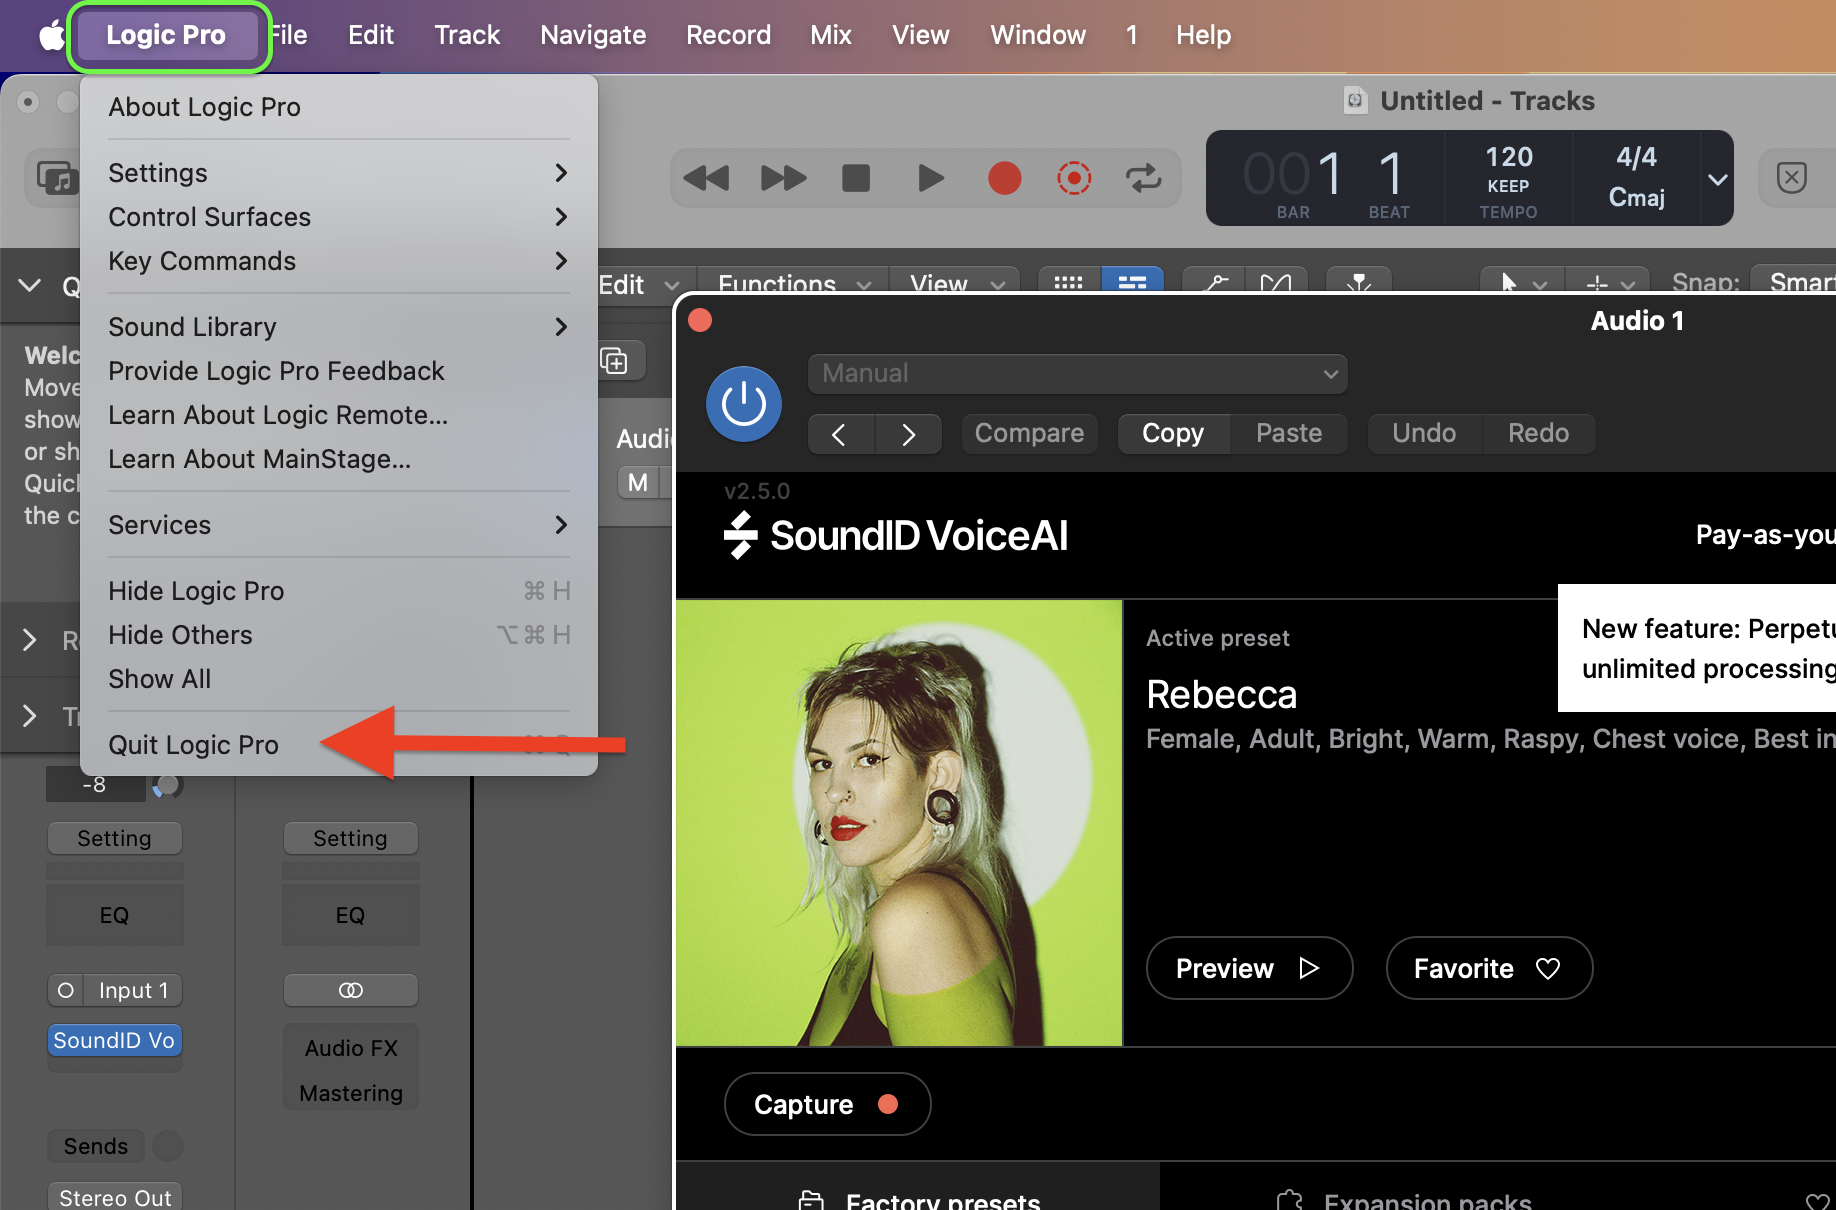This screenshot has height=1210, width=1836.
Task: Click the Expansion packs puzzle icon
Action: click(1290, 1201)
